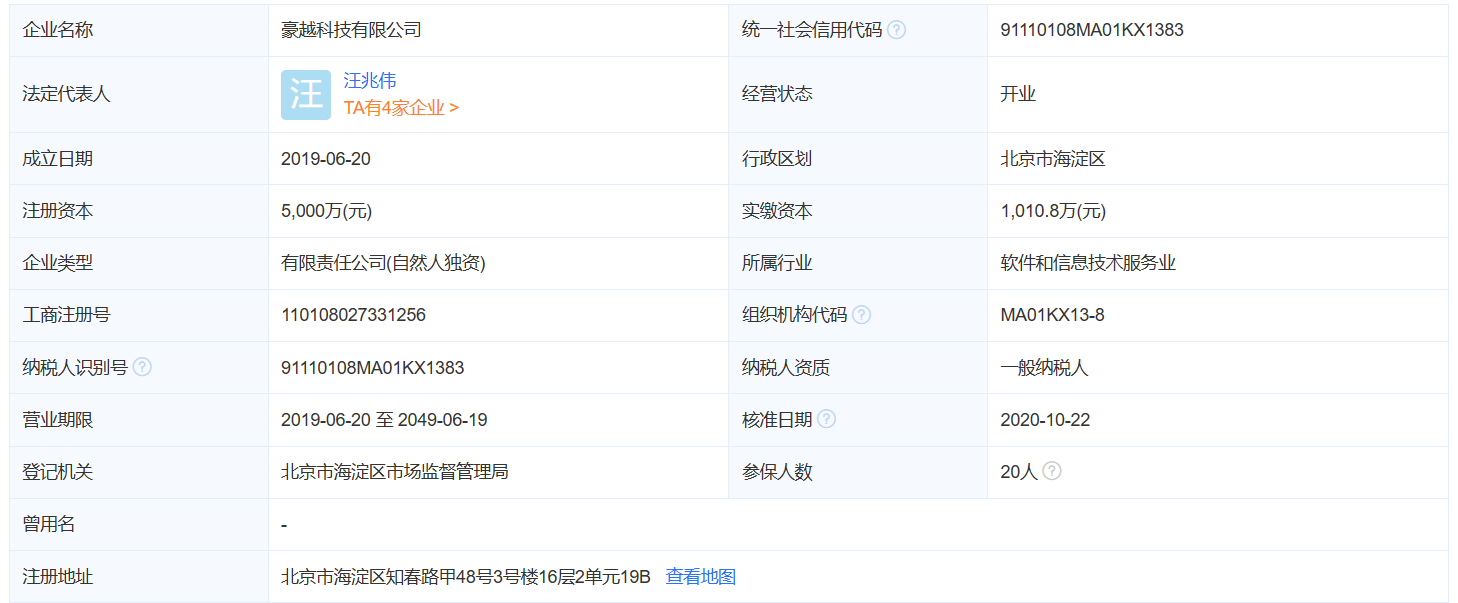
Task: Click help icon beside 纳税人识别号
Action: pos(143,367)
